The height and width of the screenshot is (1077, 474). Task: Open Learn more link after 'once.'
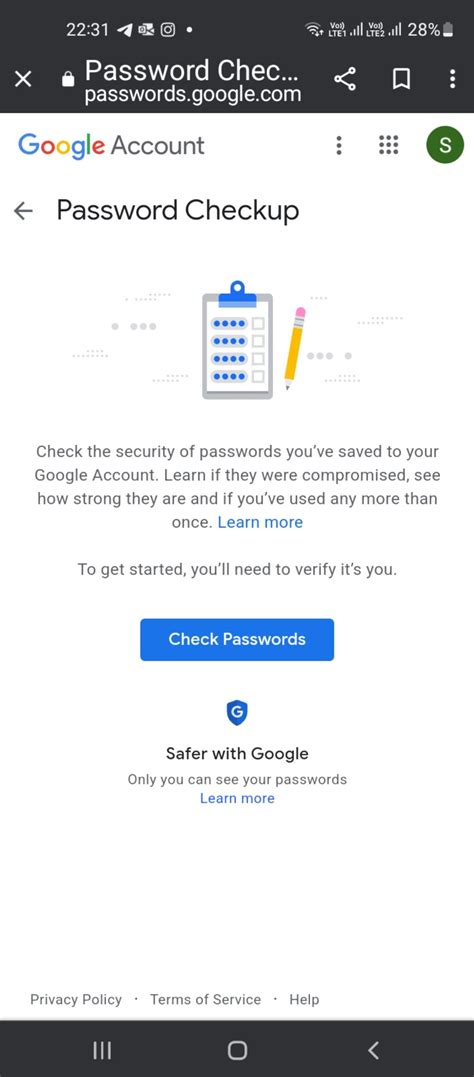pos(260,523)
